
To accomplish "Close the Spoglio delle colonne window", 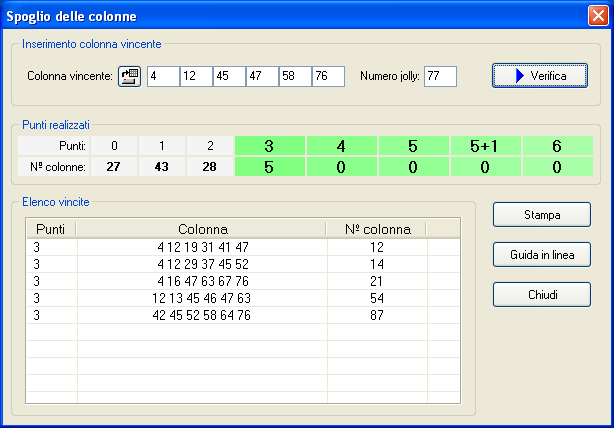I will [598, 16].
